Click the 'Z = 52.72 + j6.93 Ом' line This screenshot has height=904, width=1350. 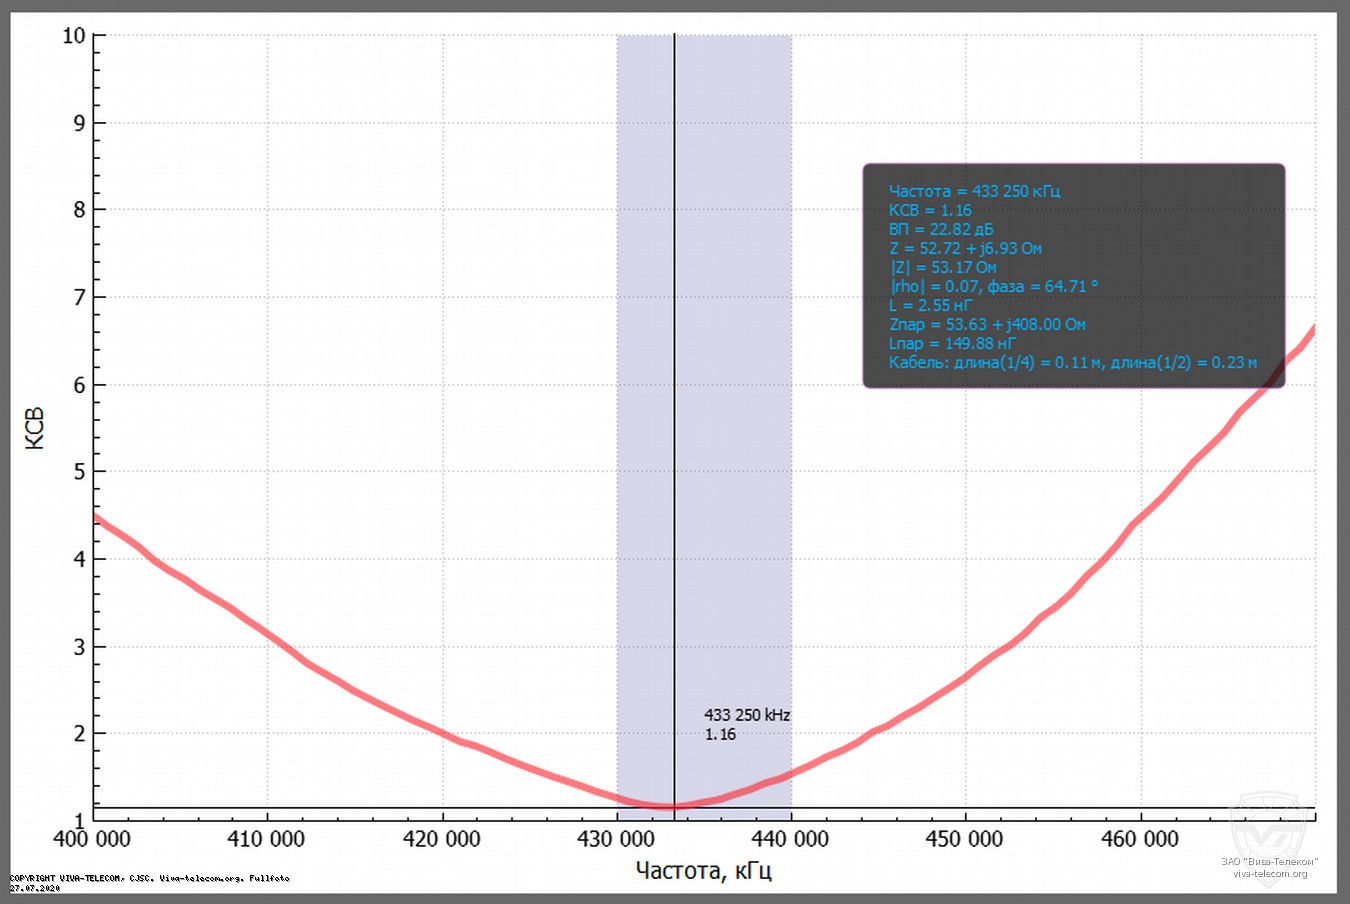click(964, 248)
